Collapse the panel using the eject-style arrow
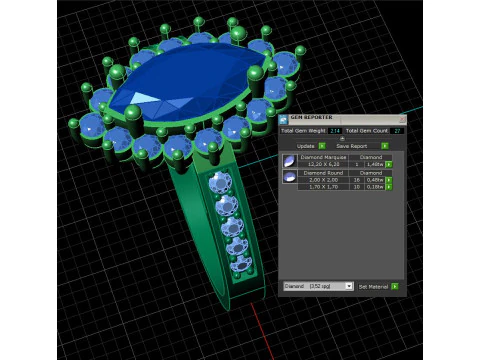Viewport: 480px width, 360px height. tap(342, 138)
